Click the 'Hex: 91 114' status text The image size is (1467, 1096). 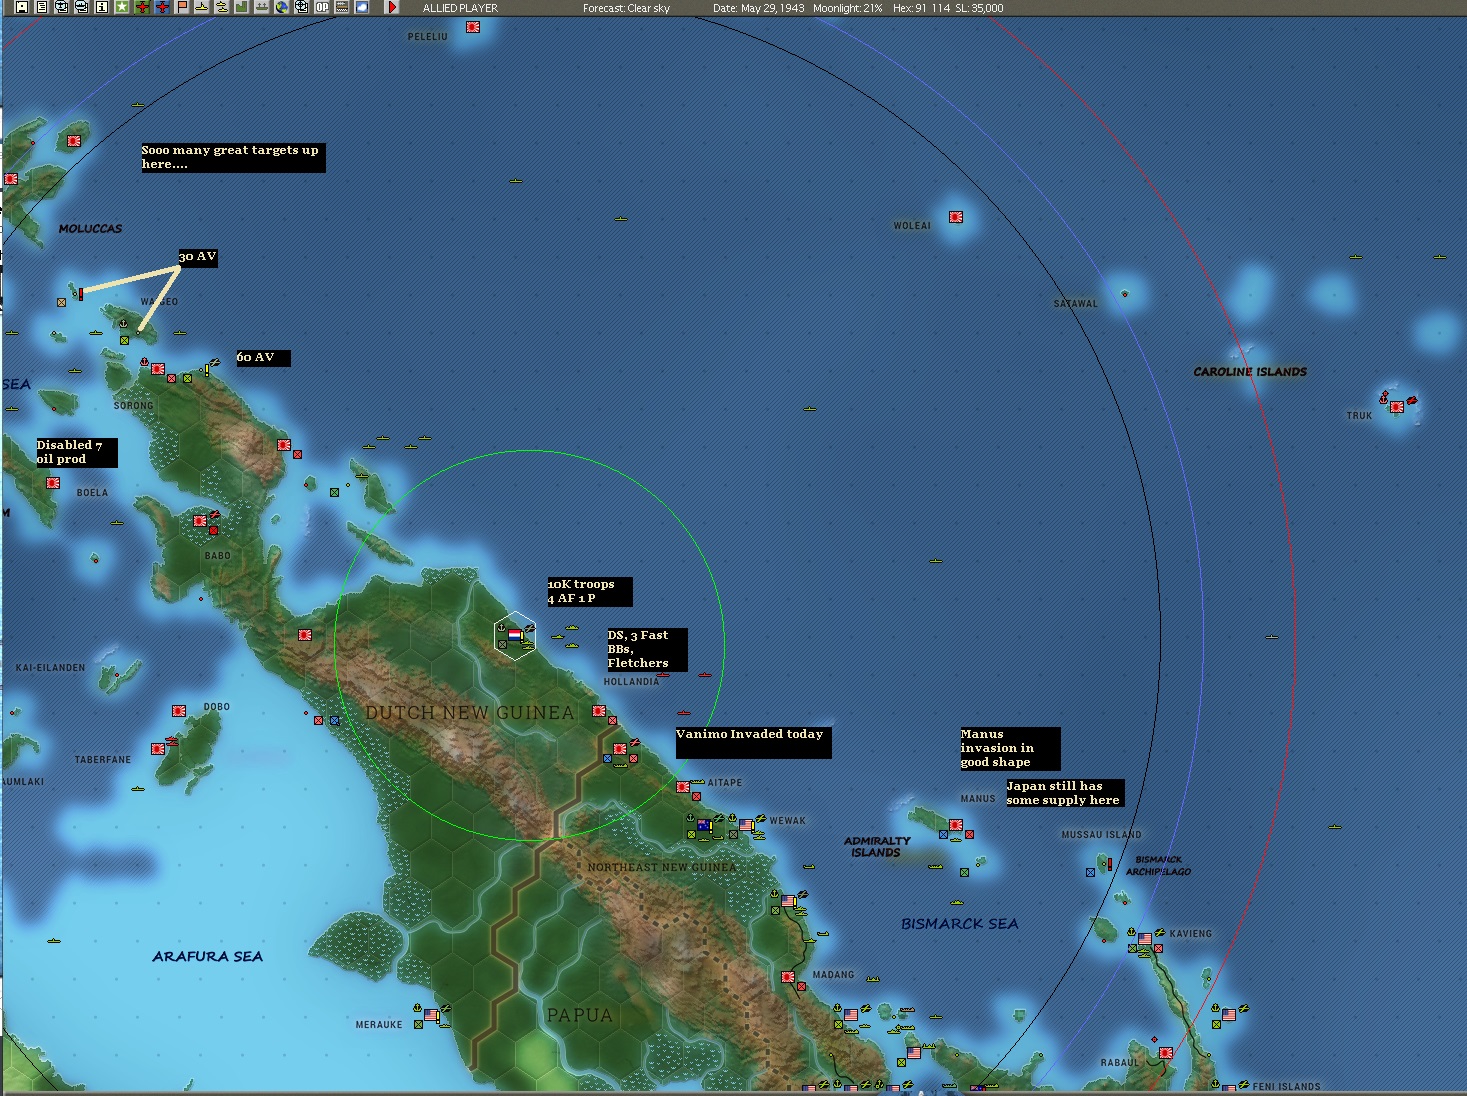pyautogui.click(x=921, y=8)
